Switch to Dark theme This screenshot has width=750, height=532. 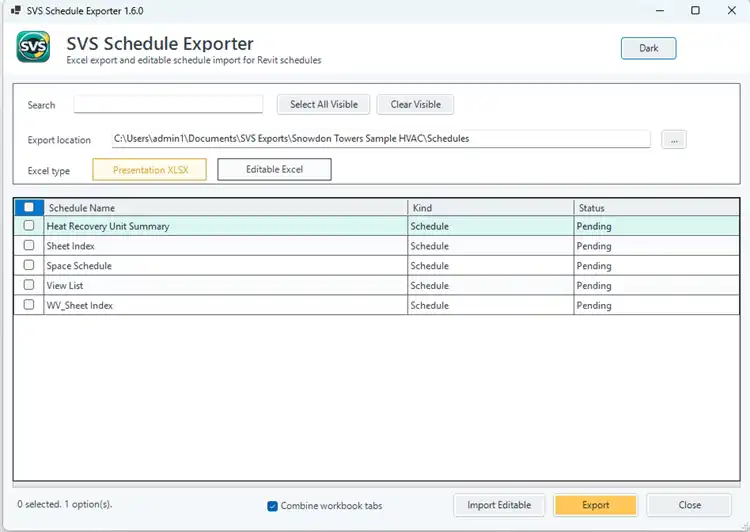(x=648, y=48)
